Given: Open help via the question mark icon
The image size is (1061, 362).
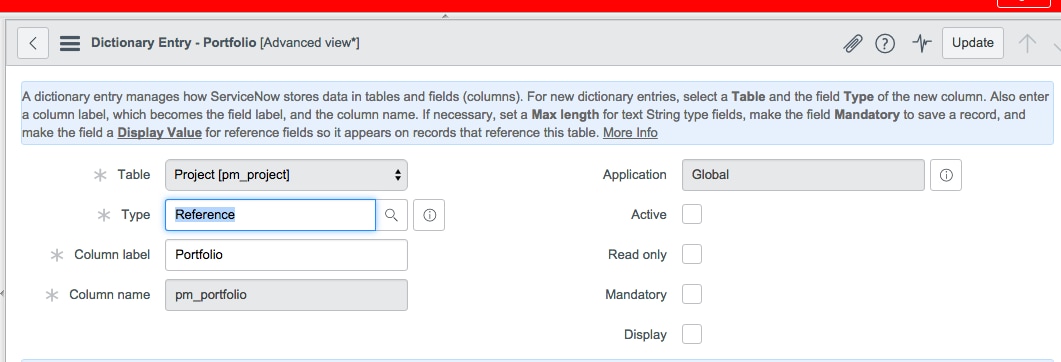Looking at the screenshot, I should 885,43.
